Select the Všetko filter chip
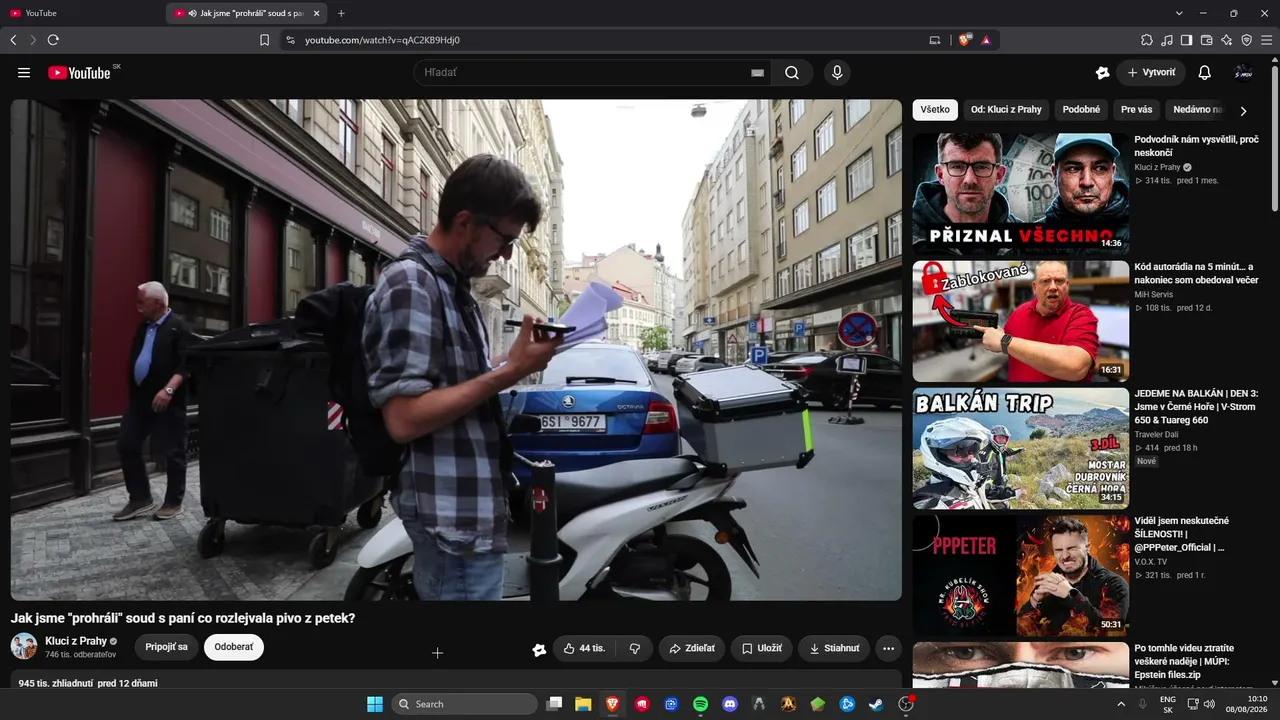This screenshot has width=1280, height=720. click(x=935, y=110)
